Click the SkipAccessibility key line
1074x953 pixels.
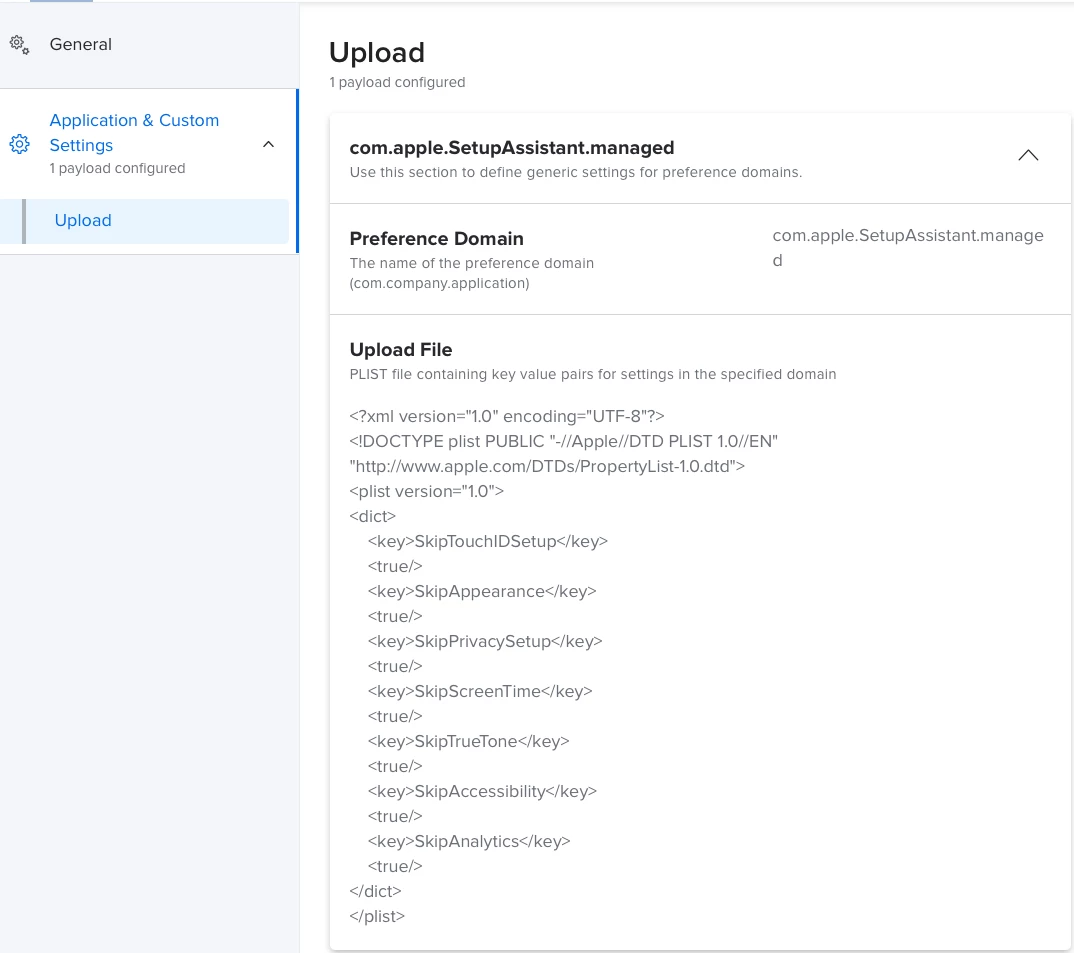click(482, 791)
